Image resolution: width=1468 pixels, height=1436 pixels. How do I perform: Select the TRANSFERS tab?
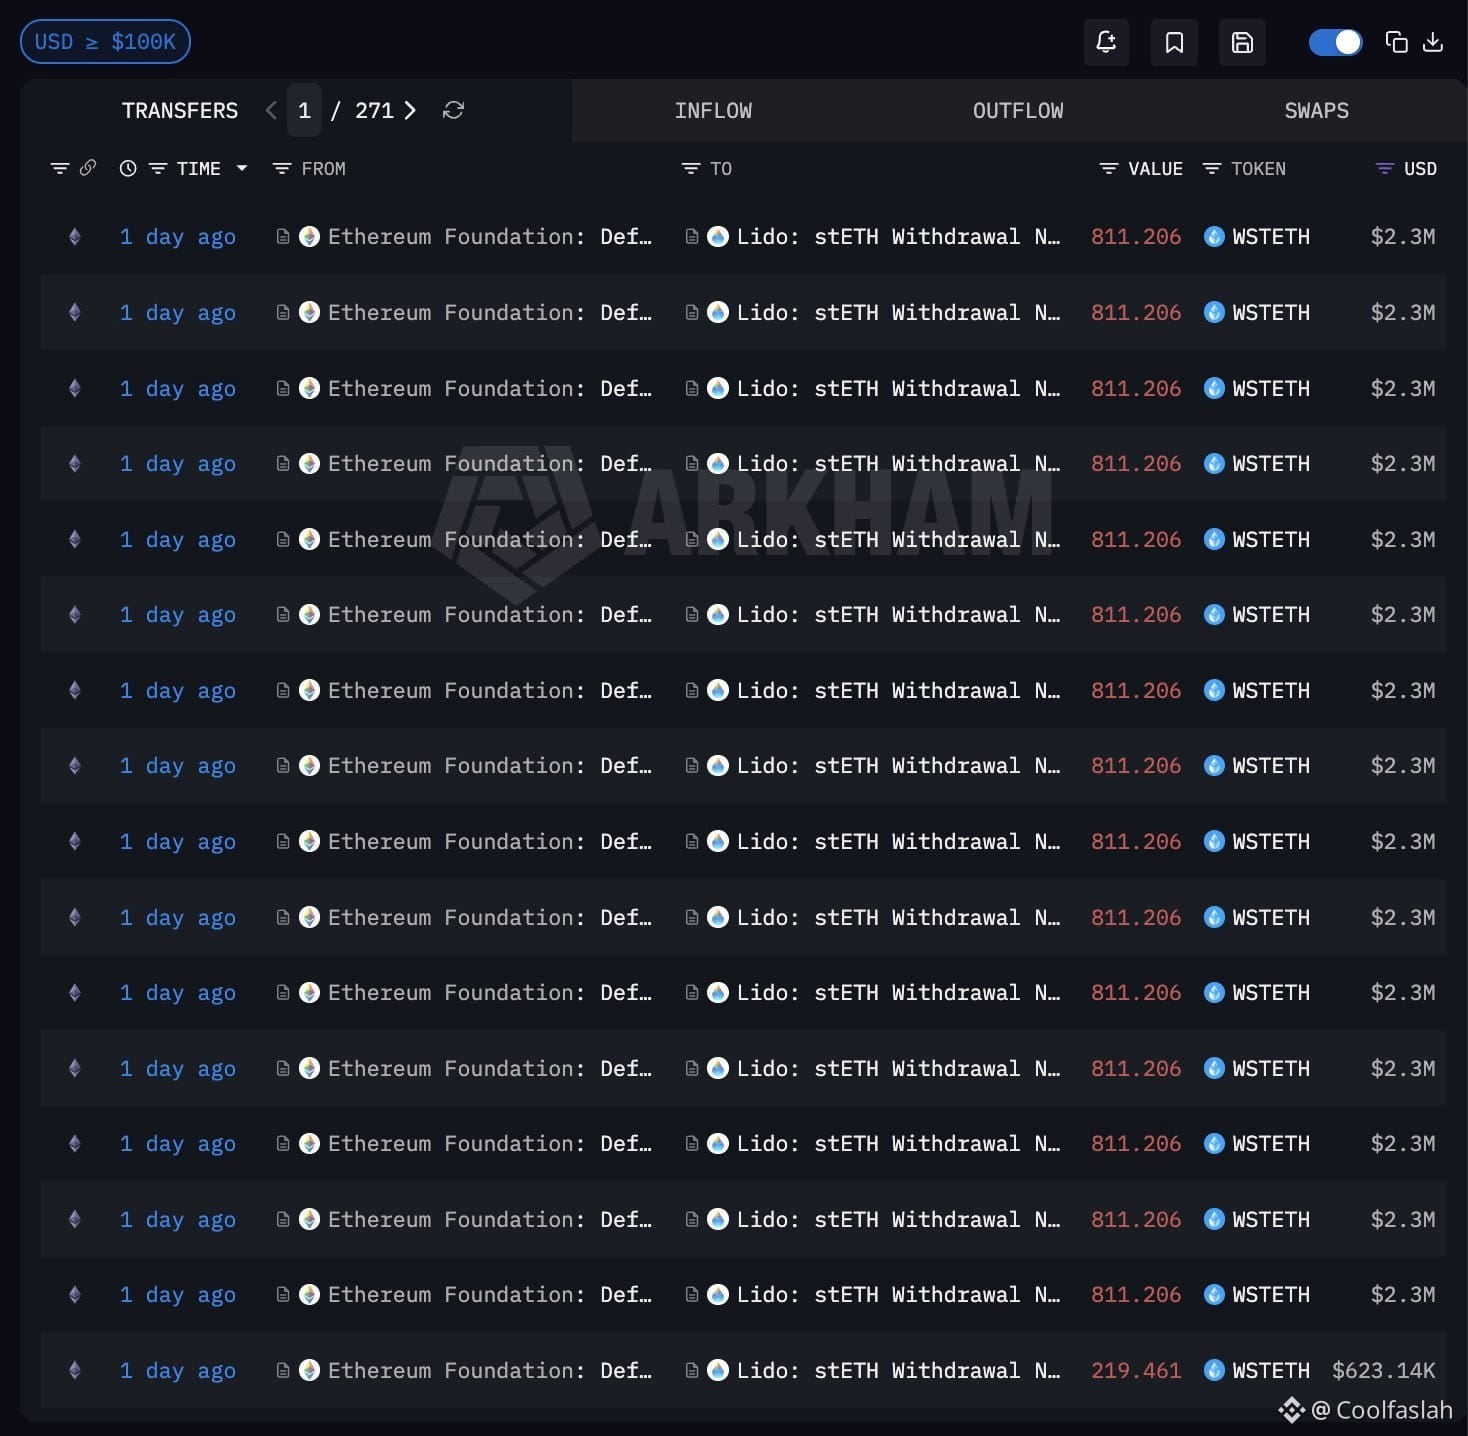[180, 110]
